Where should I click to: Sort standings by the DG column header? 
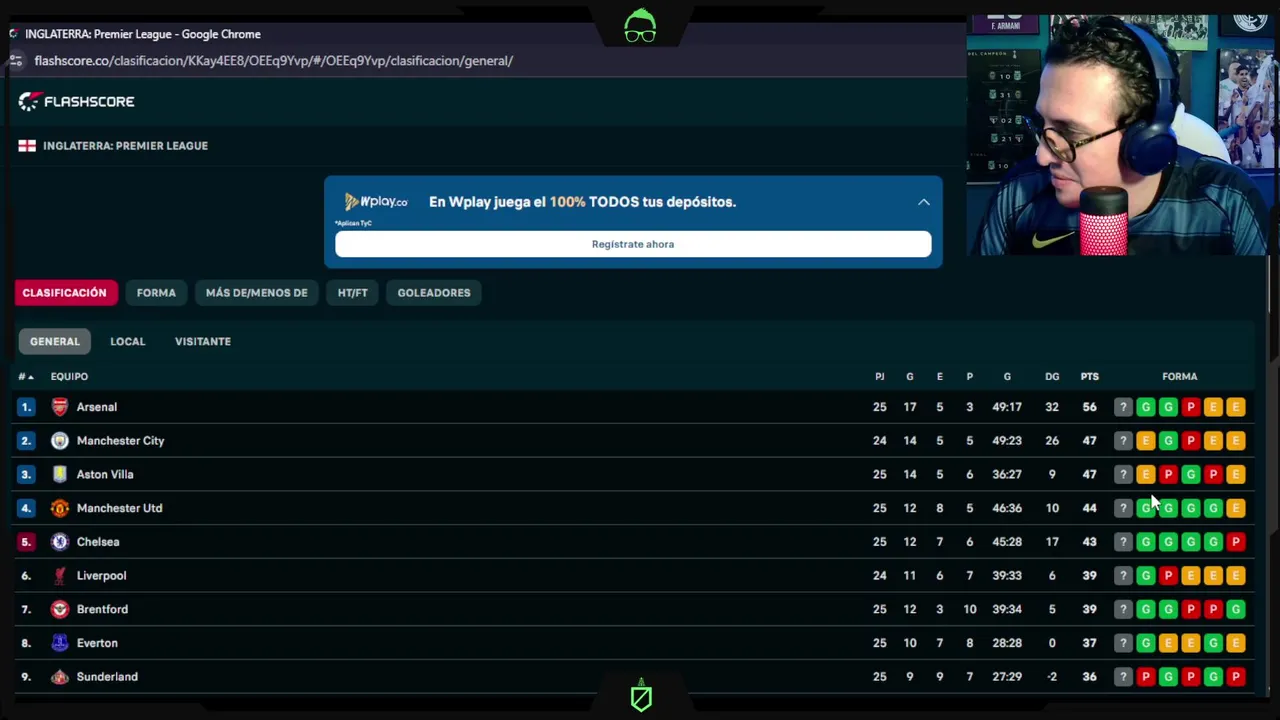point(1052,377)
